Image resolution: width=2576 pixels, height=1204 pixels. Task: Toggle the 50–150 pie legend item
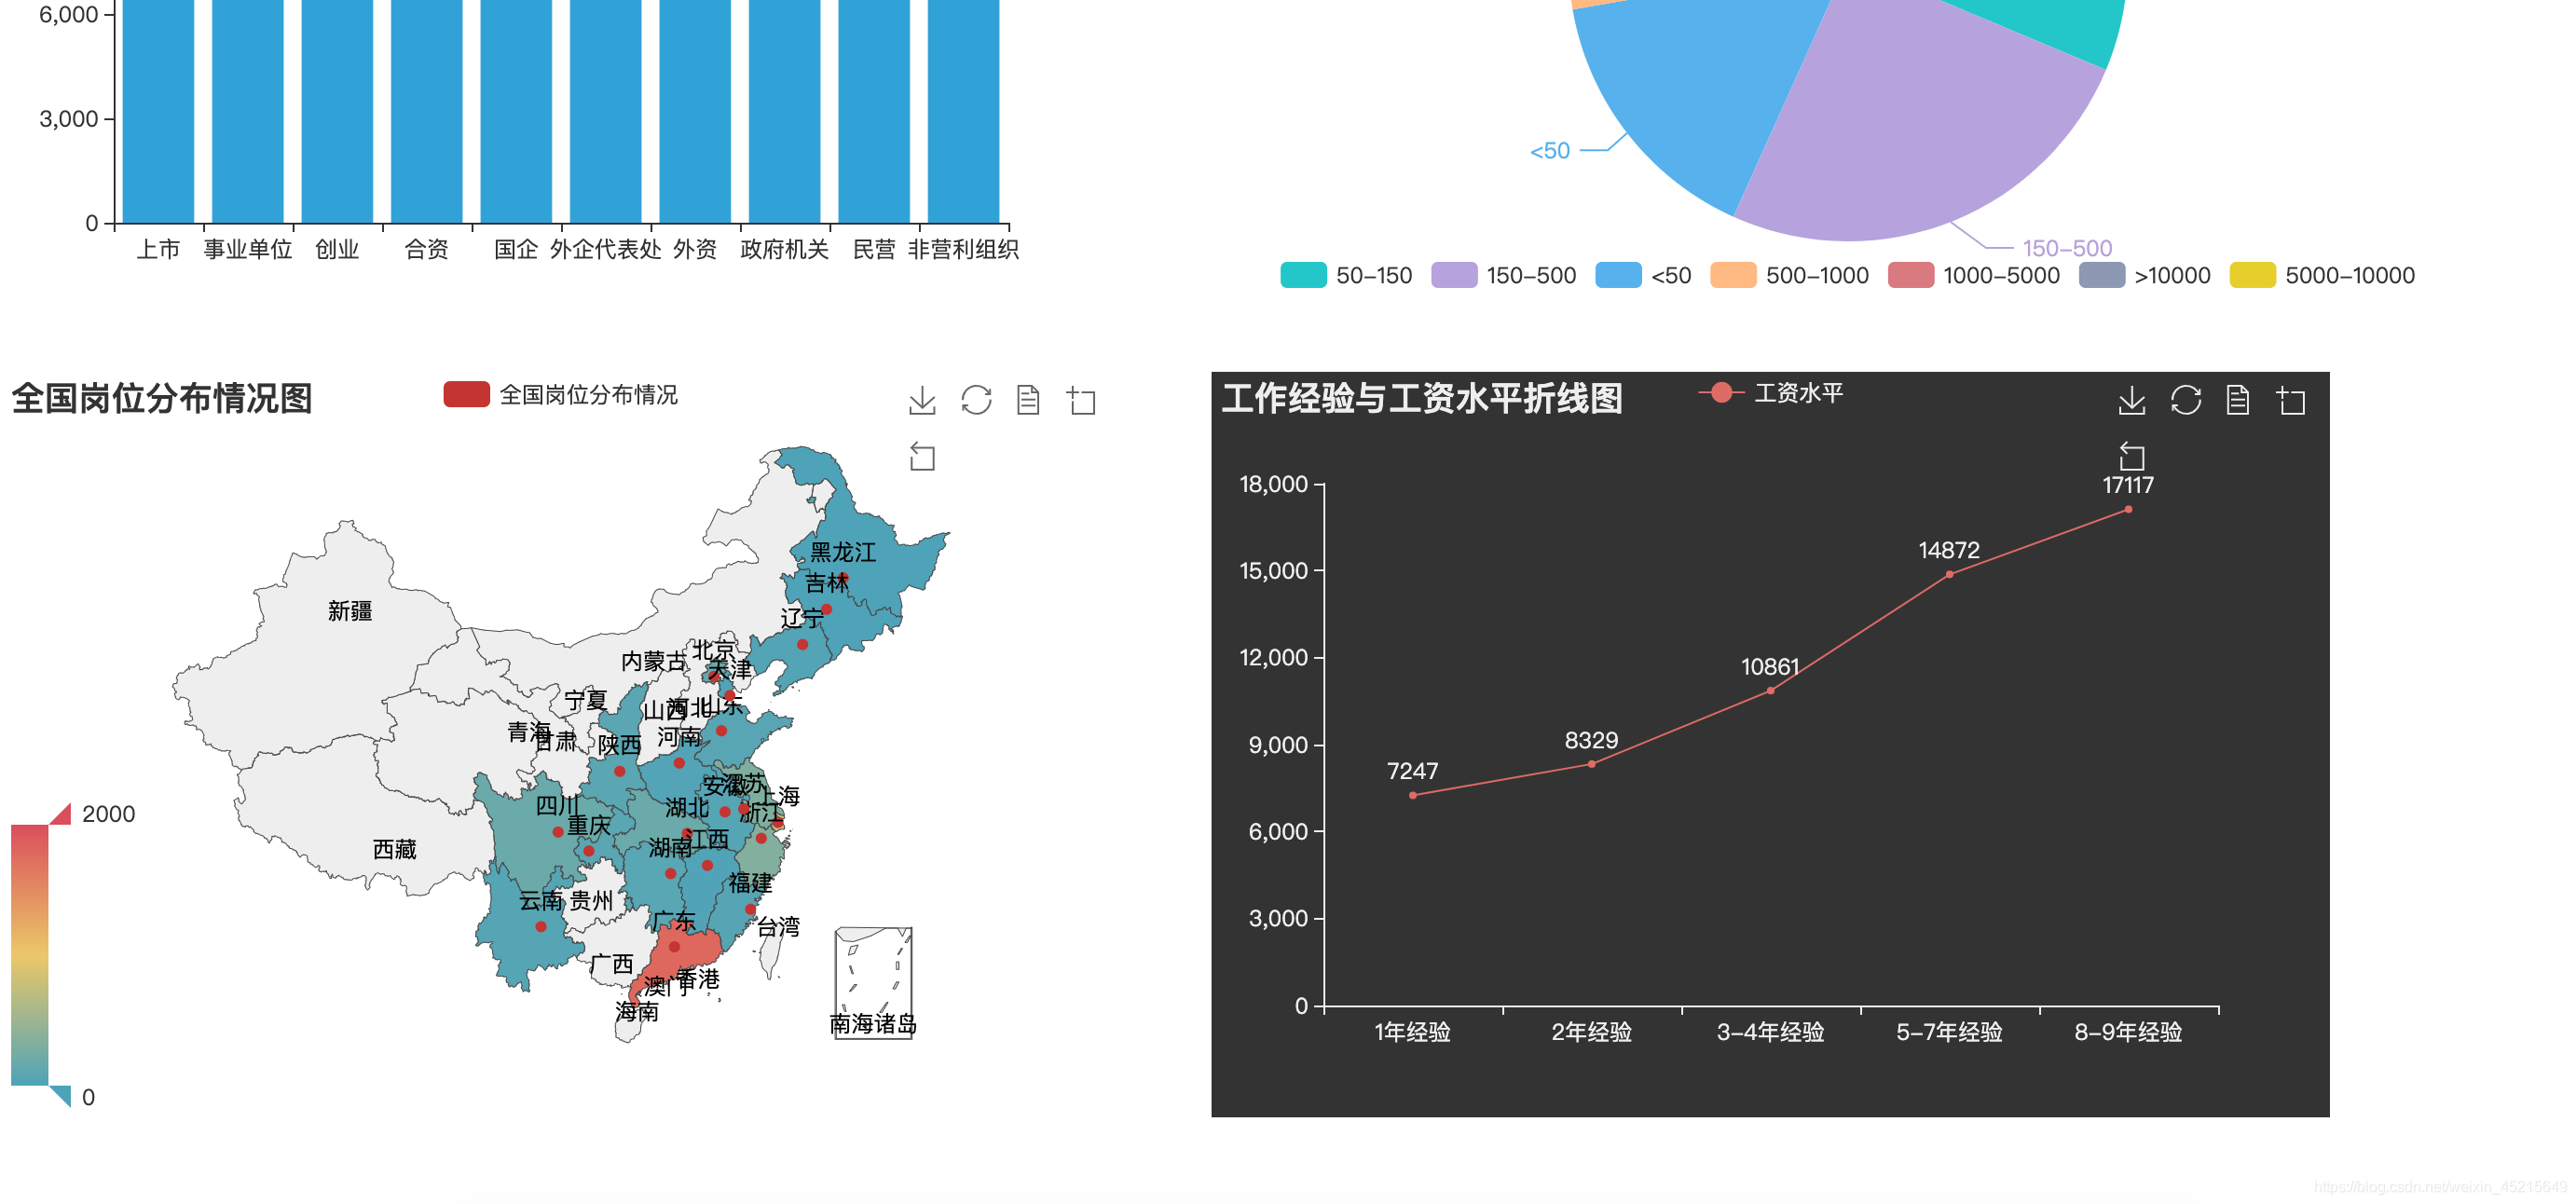(1346, 275)
